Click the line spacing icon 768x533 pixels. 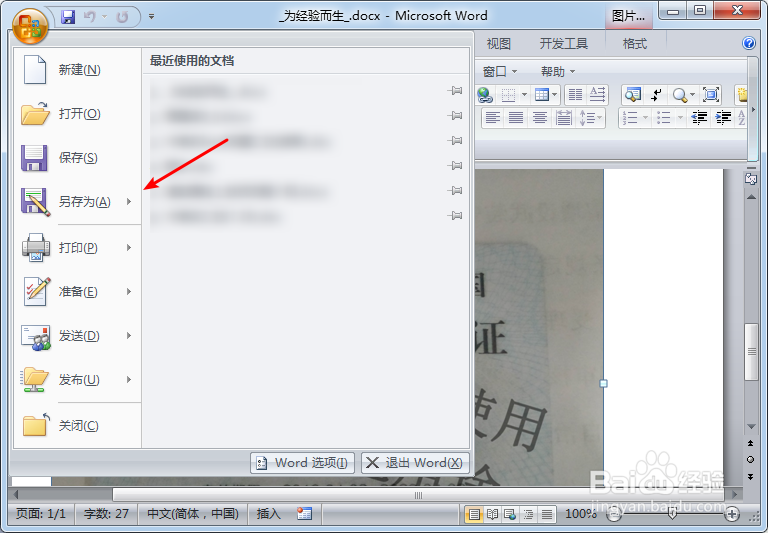coord(587,118)
